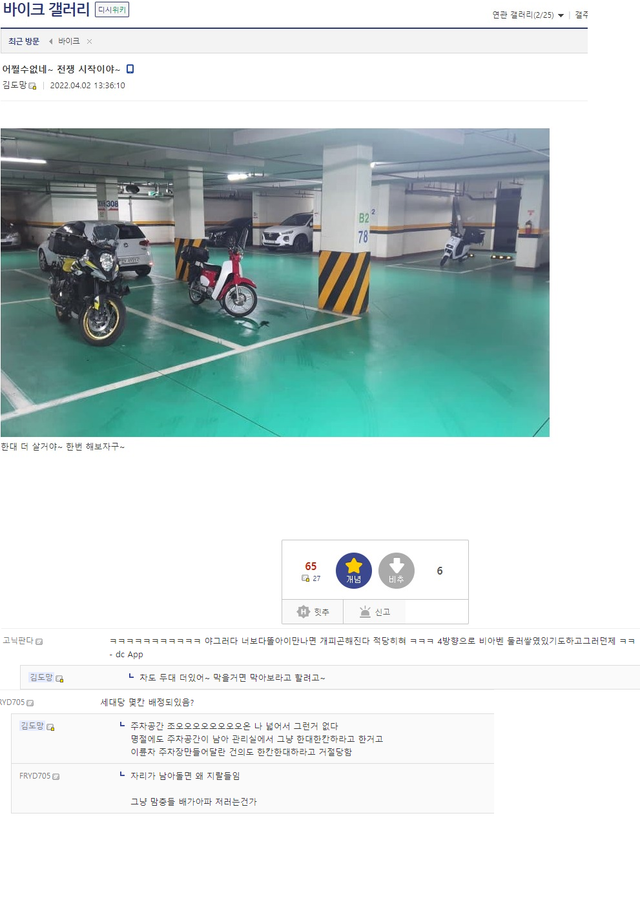The image size is (640, 905).
Task: Click the badge icon next to author 김도망
Action: [x=32, y=86]
